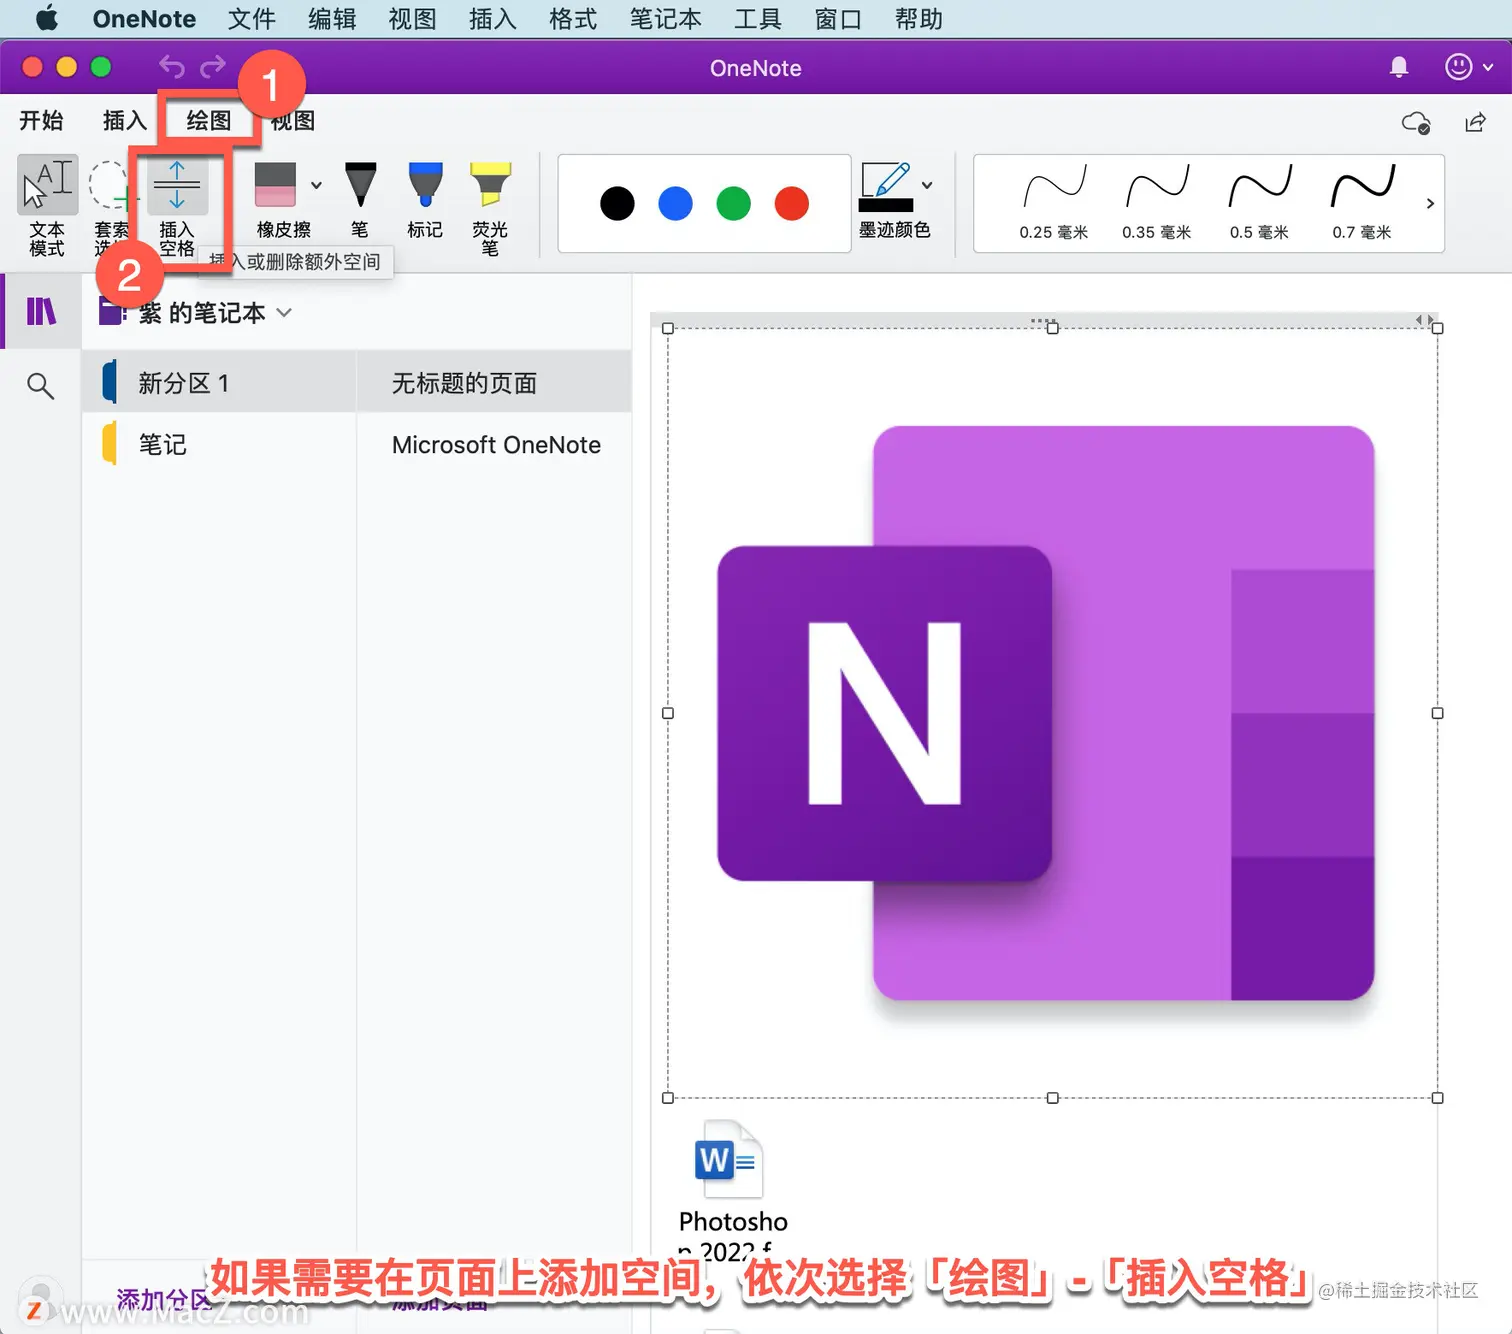Image resolution: width=1512 pixels, height=1334 pixels.
Task: Select the 笔记 section
Action: pos(219,444)
